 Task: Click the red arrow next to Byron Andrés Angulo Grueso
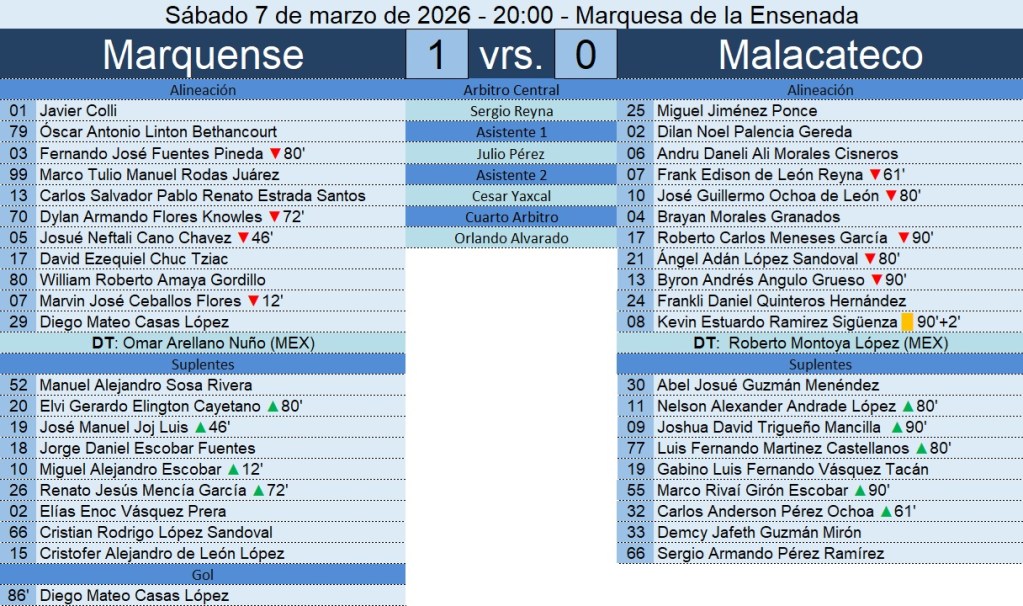pos(877,280)
